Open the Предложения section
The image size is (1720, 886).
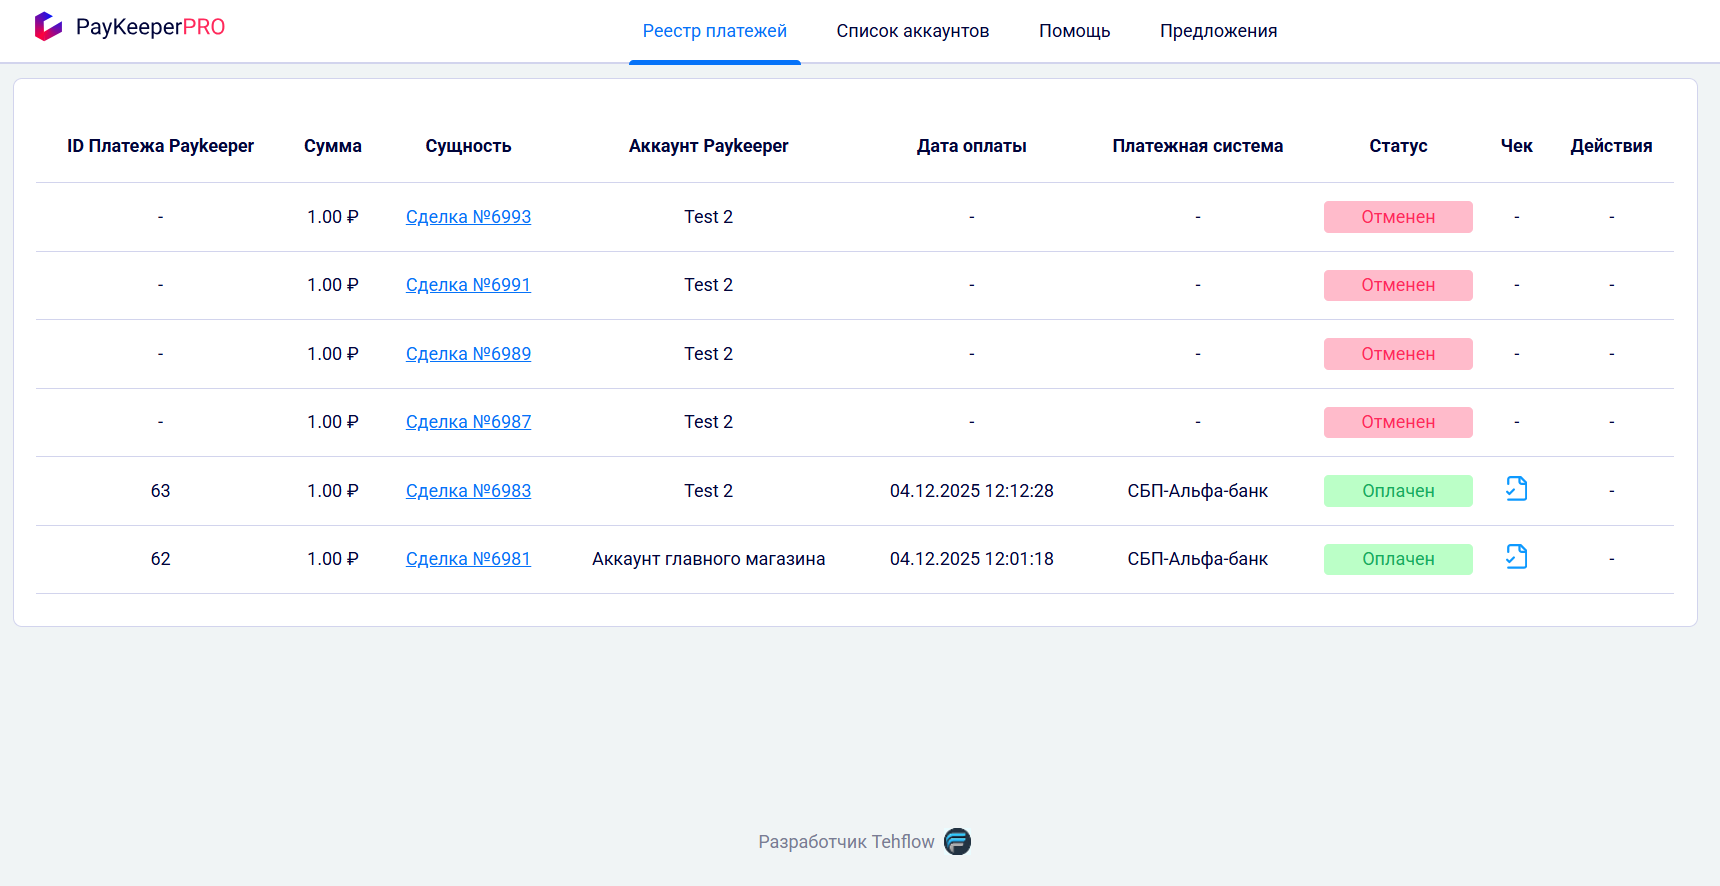click(x=1218, y=31)
